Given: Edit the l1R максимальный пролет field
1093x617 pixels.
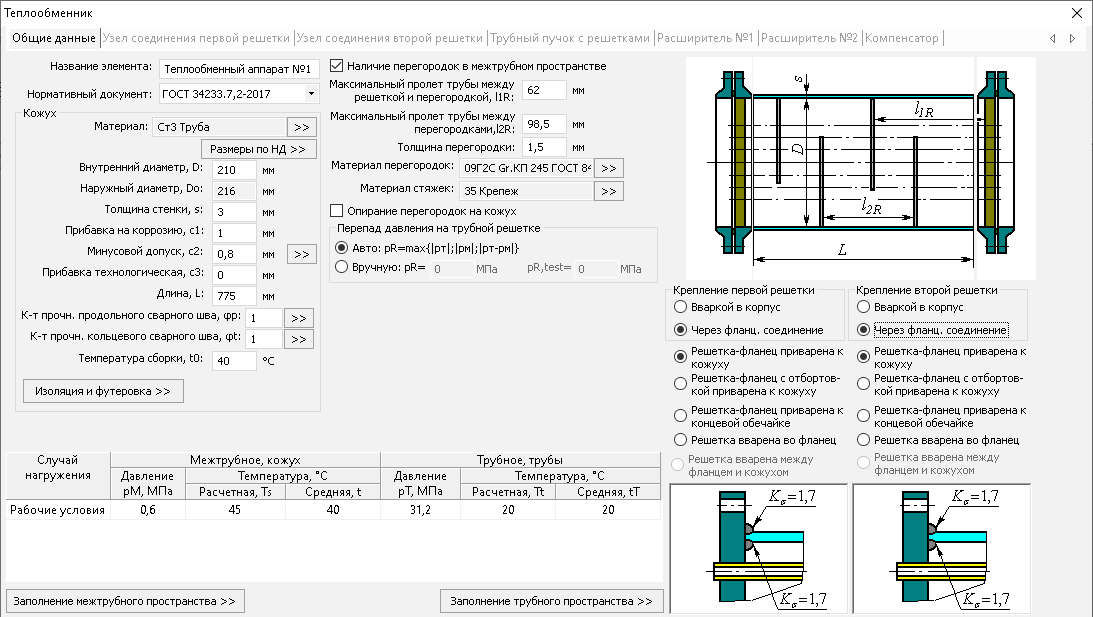Looking at the screenshot, I should click(x=544, y=90).
